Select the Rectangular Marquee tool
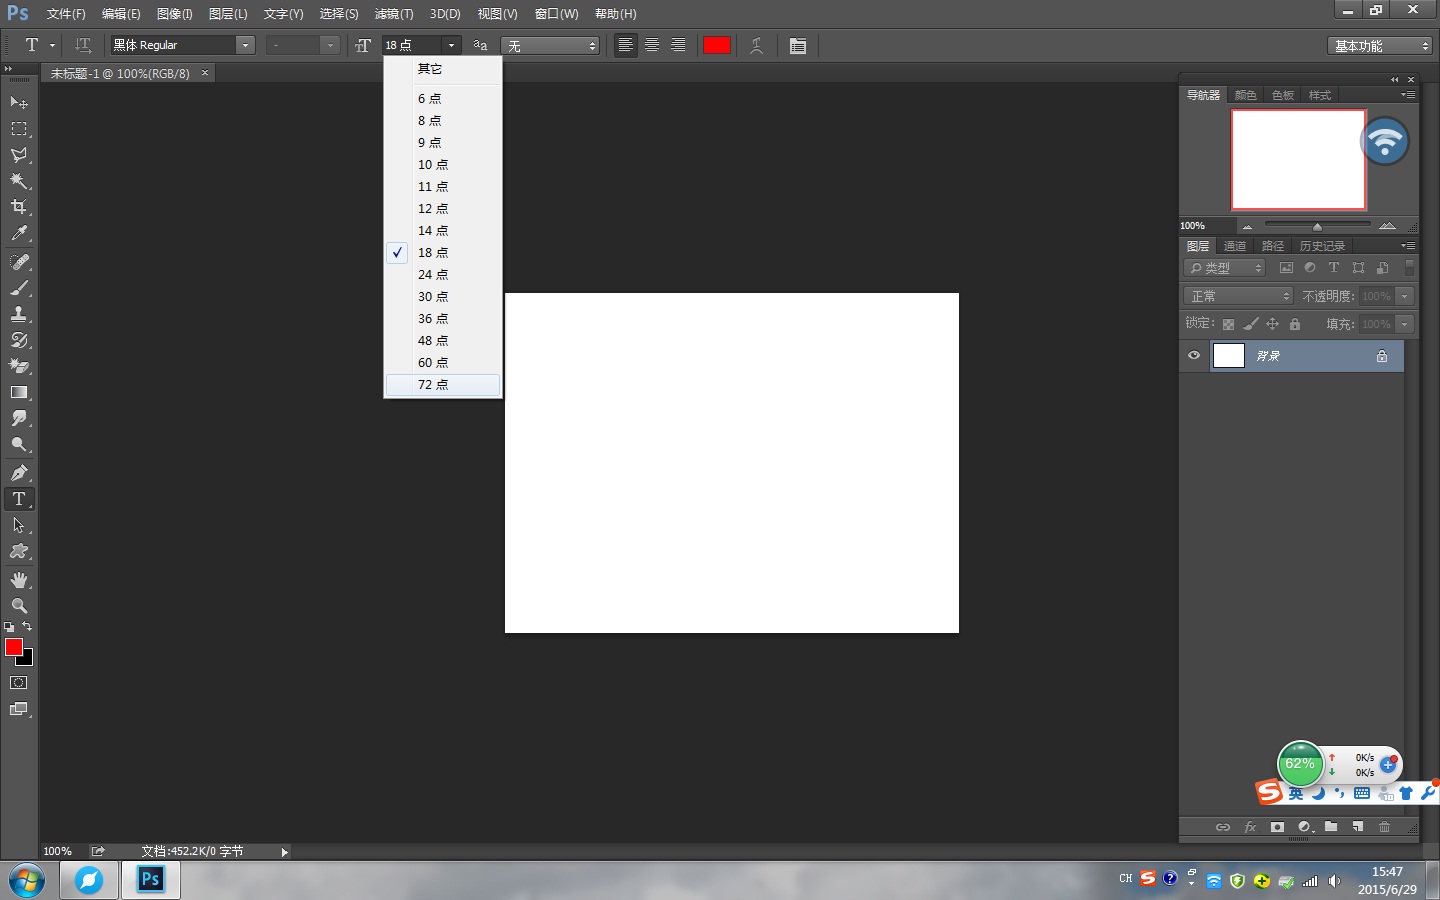1440x900 pixels. [x=19, y=129]
